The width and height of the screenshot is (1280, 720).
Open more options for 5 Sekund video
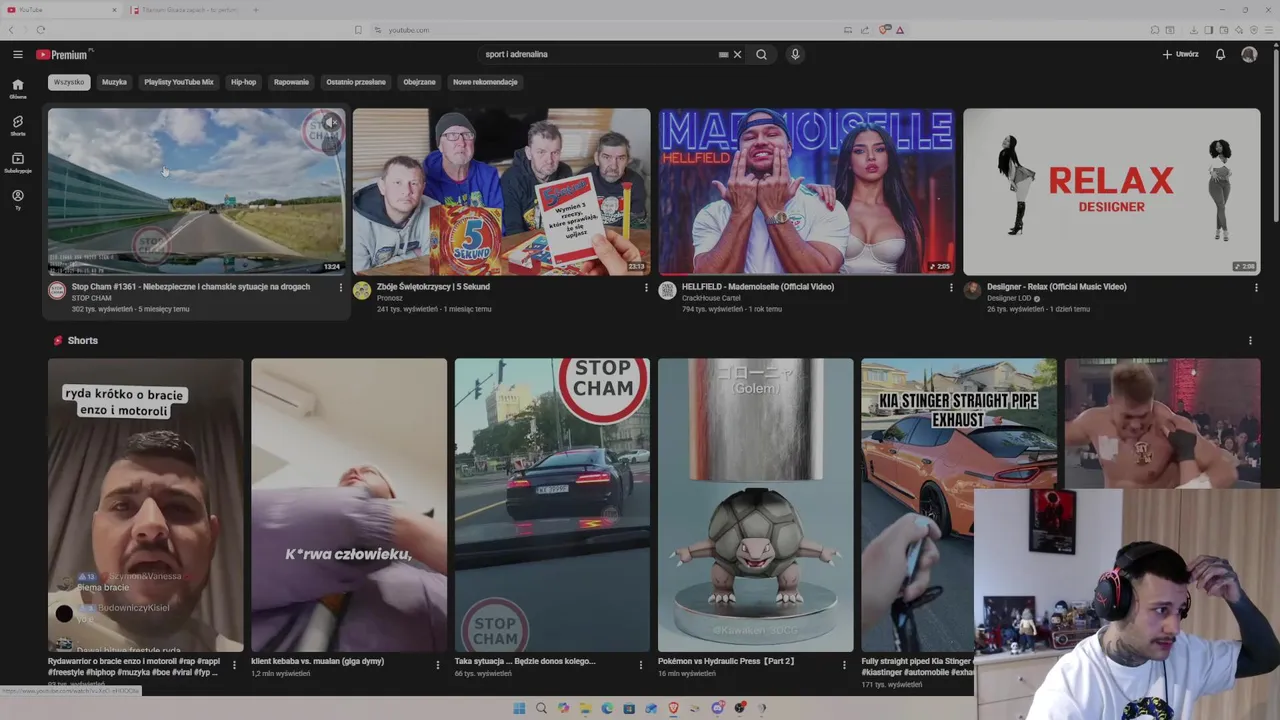[x=646, y=288]
